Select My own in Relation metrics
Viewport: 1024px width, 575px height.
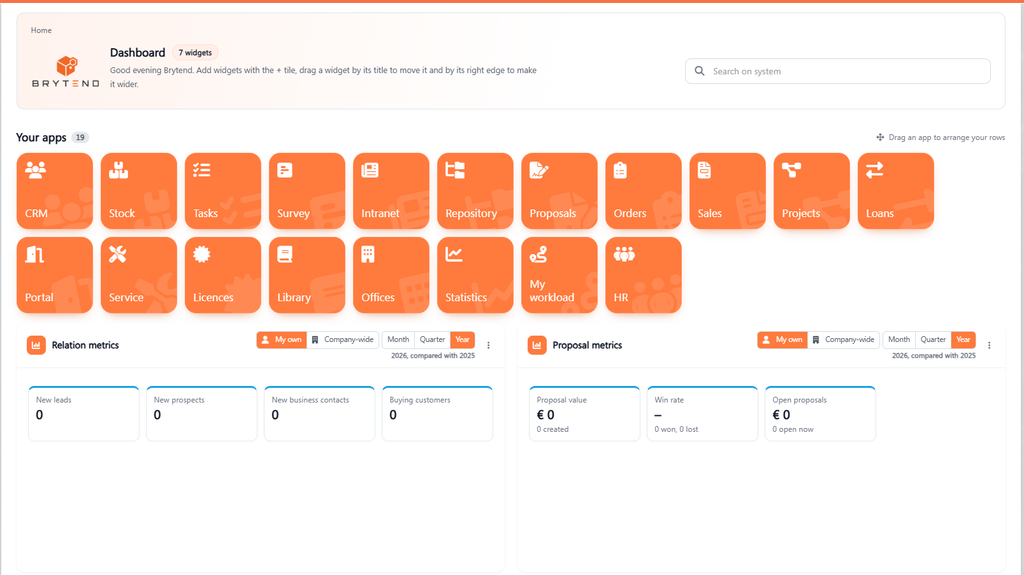[281, 340]
